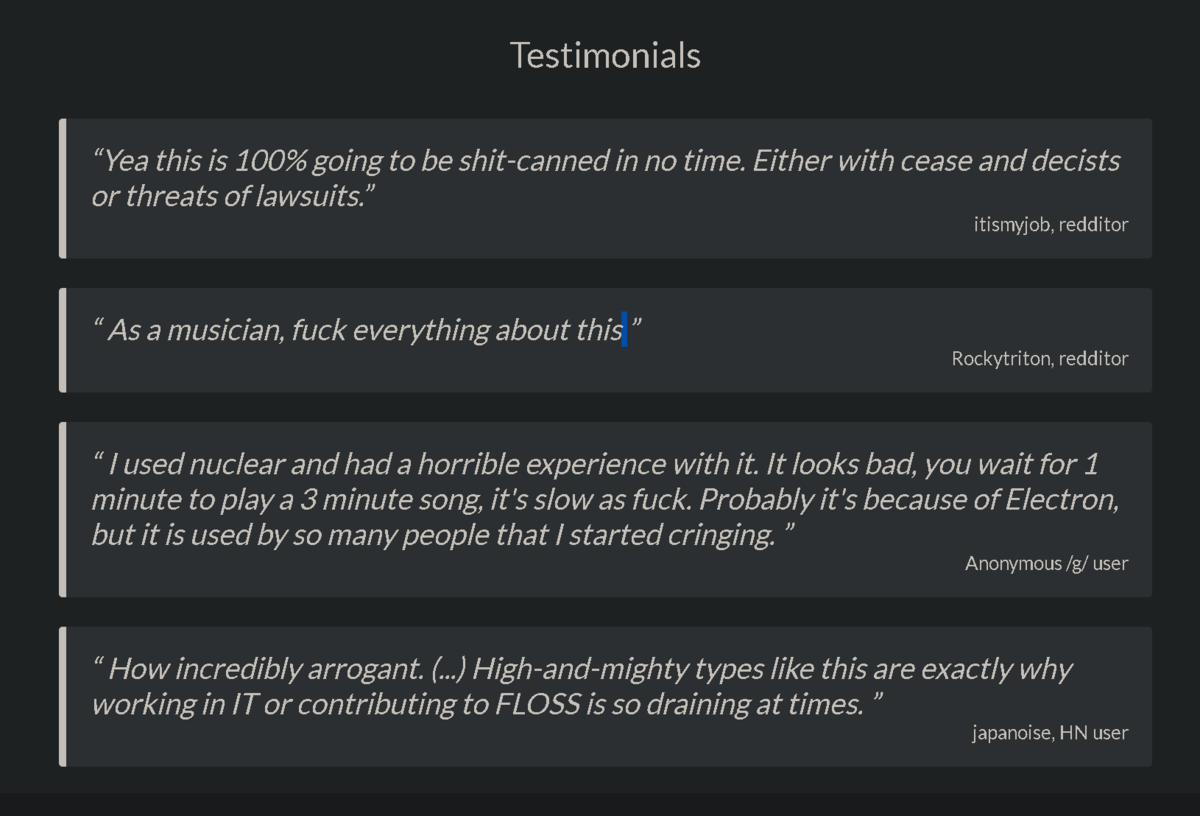Click the left accent bar of Rockytriton's testimonial
Viewport: 1200px width, 816px height.
[63, 340]
